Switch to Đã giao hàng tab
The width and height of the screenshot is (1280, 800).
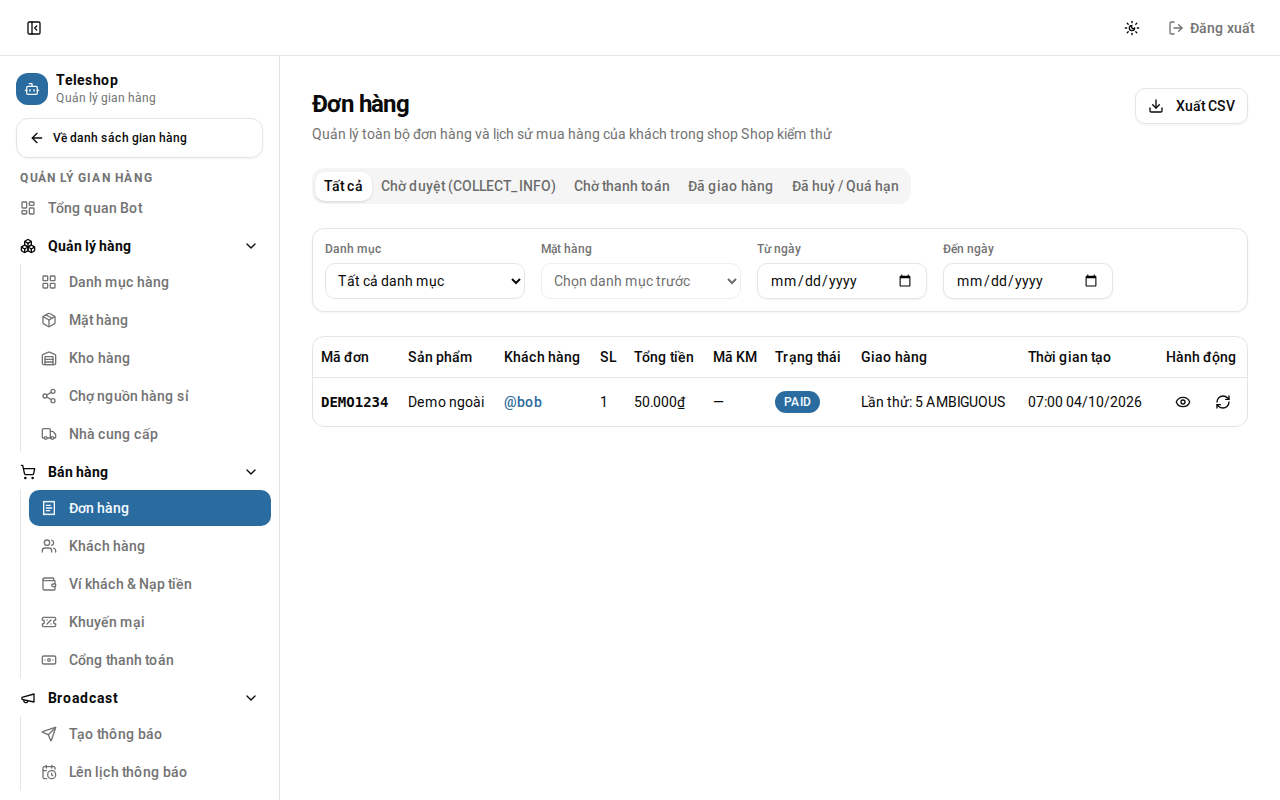point(730,186)
